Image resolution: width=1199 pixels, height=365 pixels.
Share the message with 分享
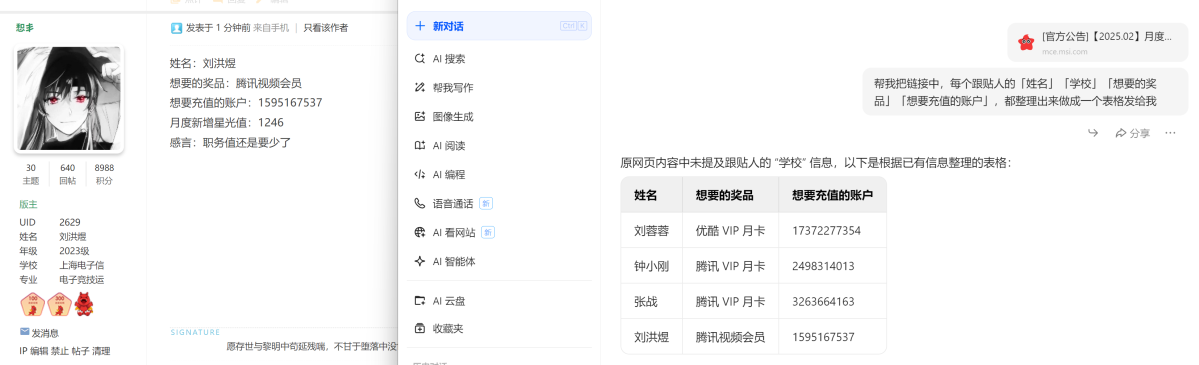1132,133
